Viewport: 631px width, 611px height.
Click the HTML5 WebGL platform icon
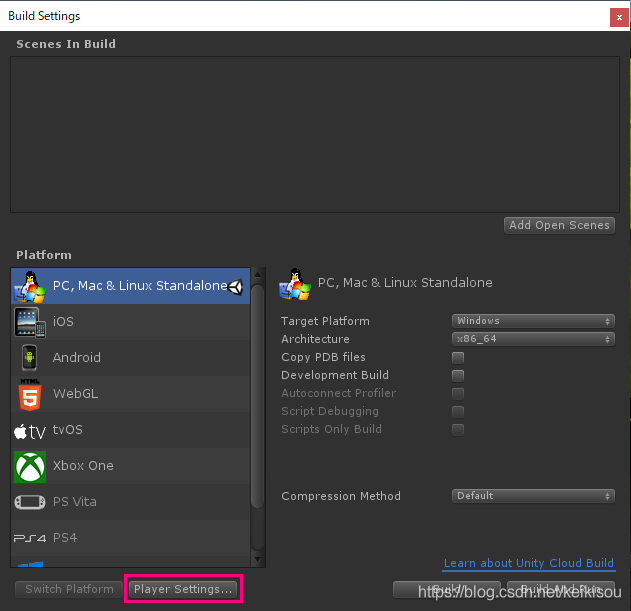click(x=30, y=394)
